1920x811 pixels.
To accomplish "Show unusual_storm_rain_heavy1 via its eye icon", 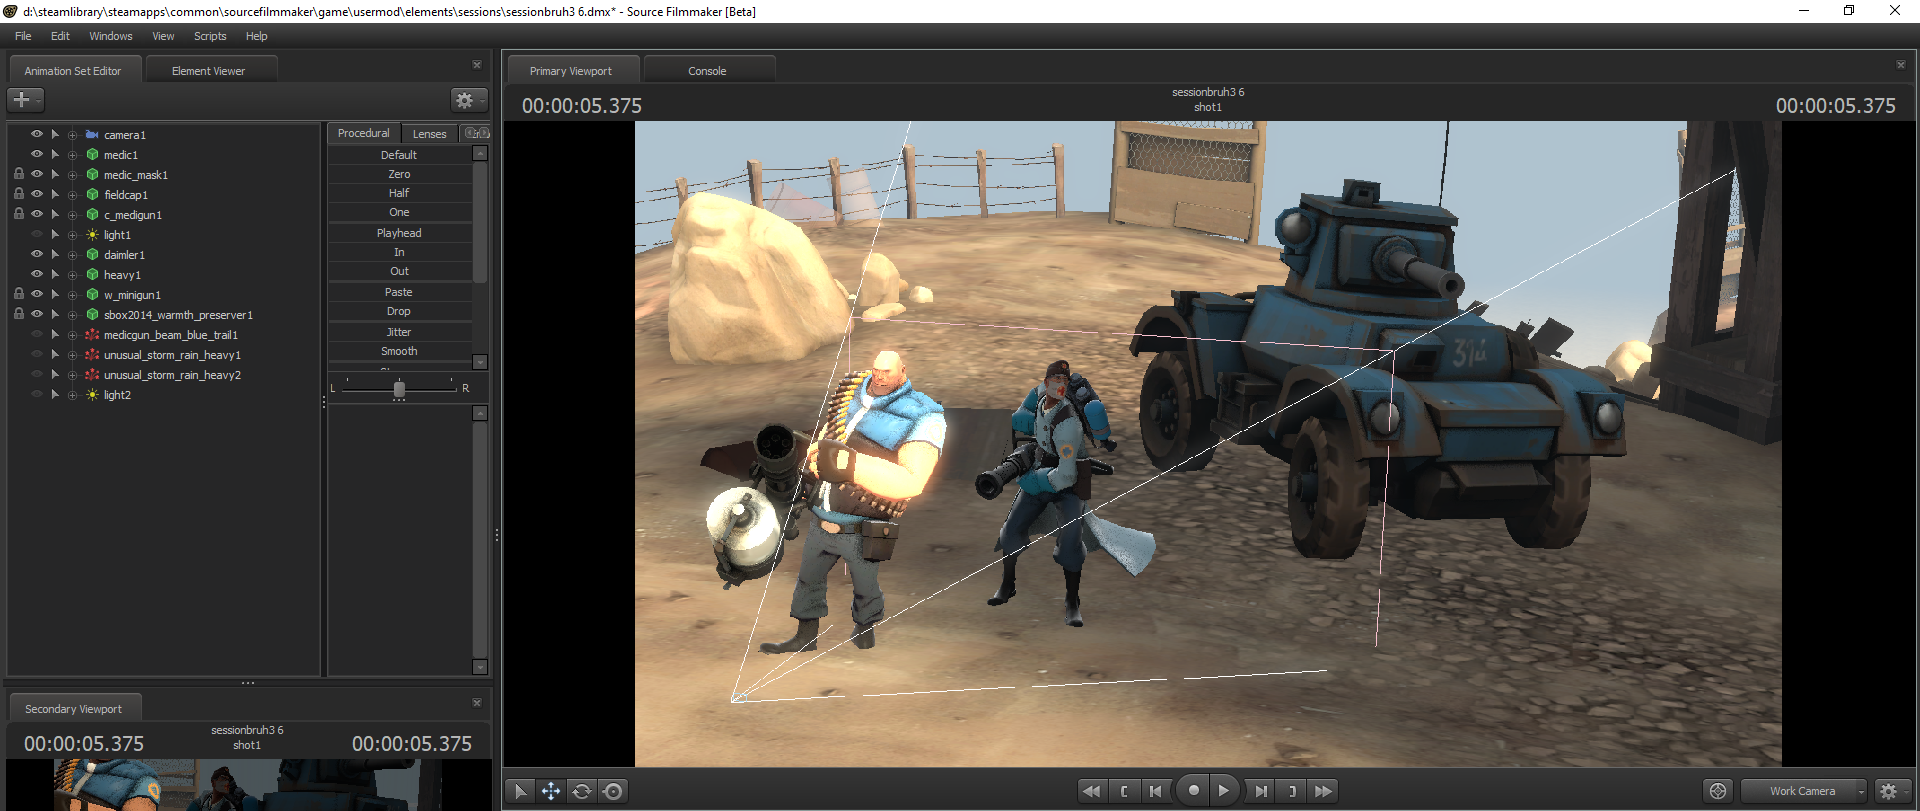I will pos(37,354).
